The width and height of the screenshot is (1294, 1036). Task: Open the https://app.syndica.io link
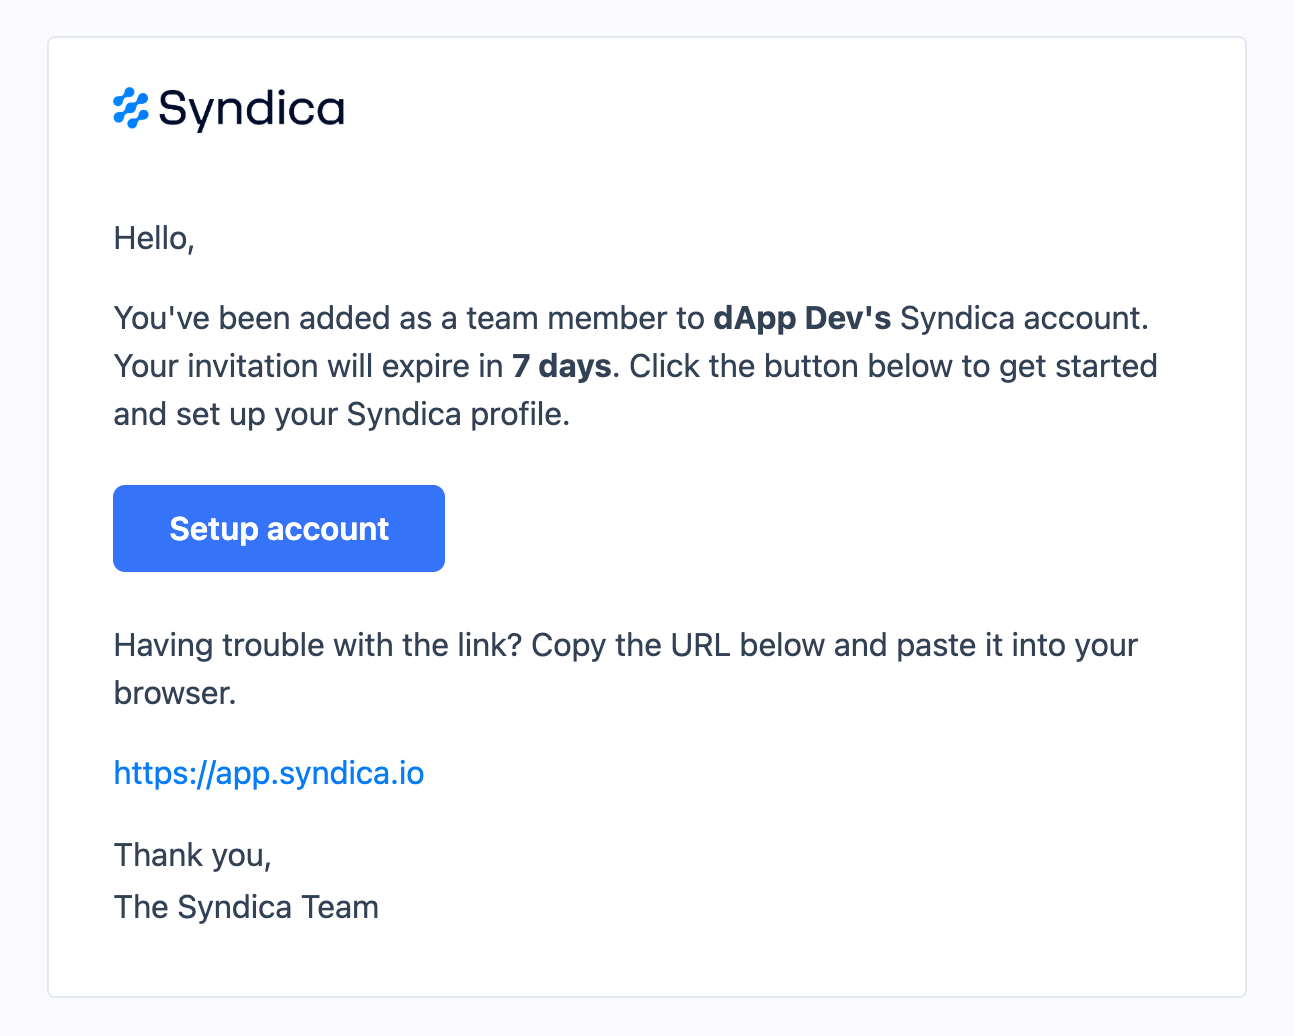[x=268, y=773]
